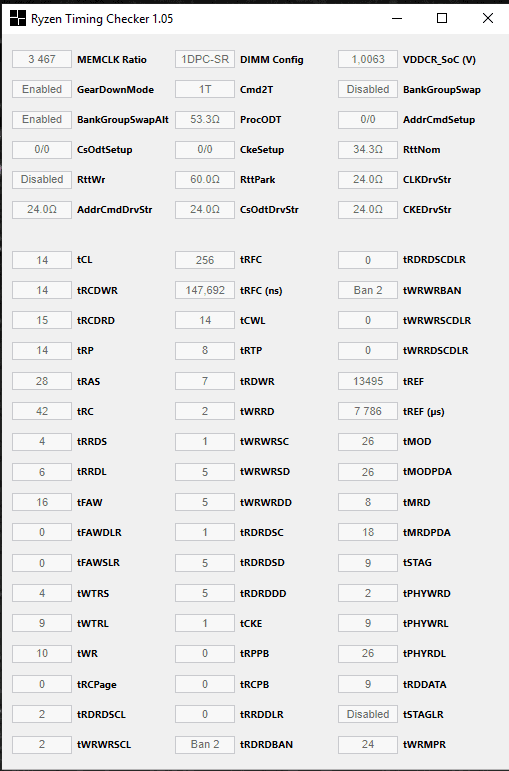Screen dimensions: 509x771
Task: Click the tWRWRBAN Ban 2 field
Action: pos(368,291)
